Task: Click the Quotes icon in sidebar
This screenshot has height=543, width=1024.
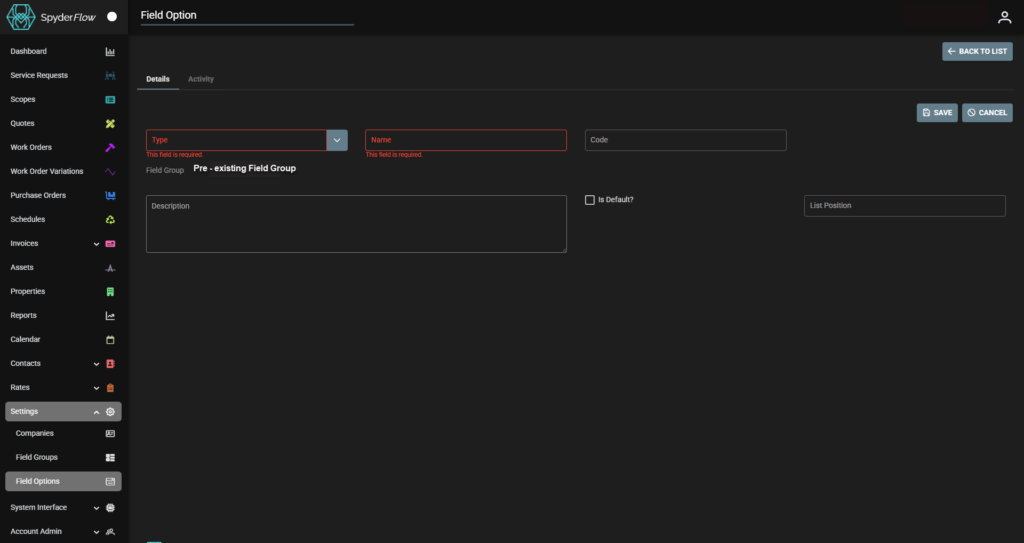Action: (x=110, y=124)
